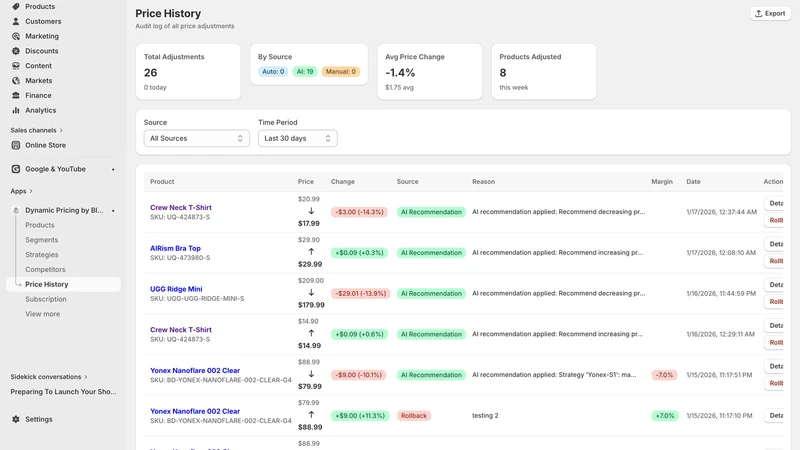Click the Date column header
The image size is (800, 450).
coord(693,182)
